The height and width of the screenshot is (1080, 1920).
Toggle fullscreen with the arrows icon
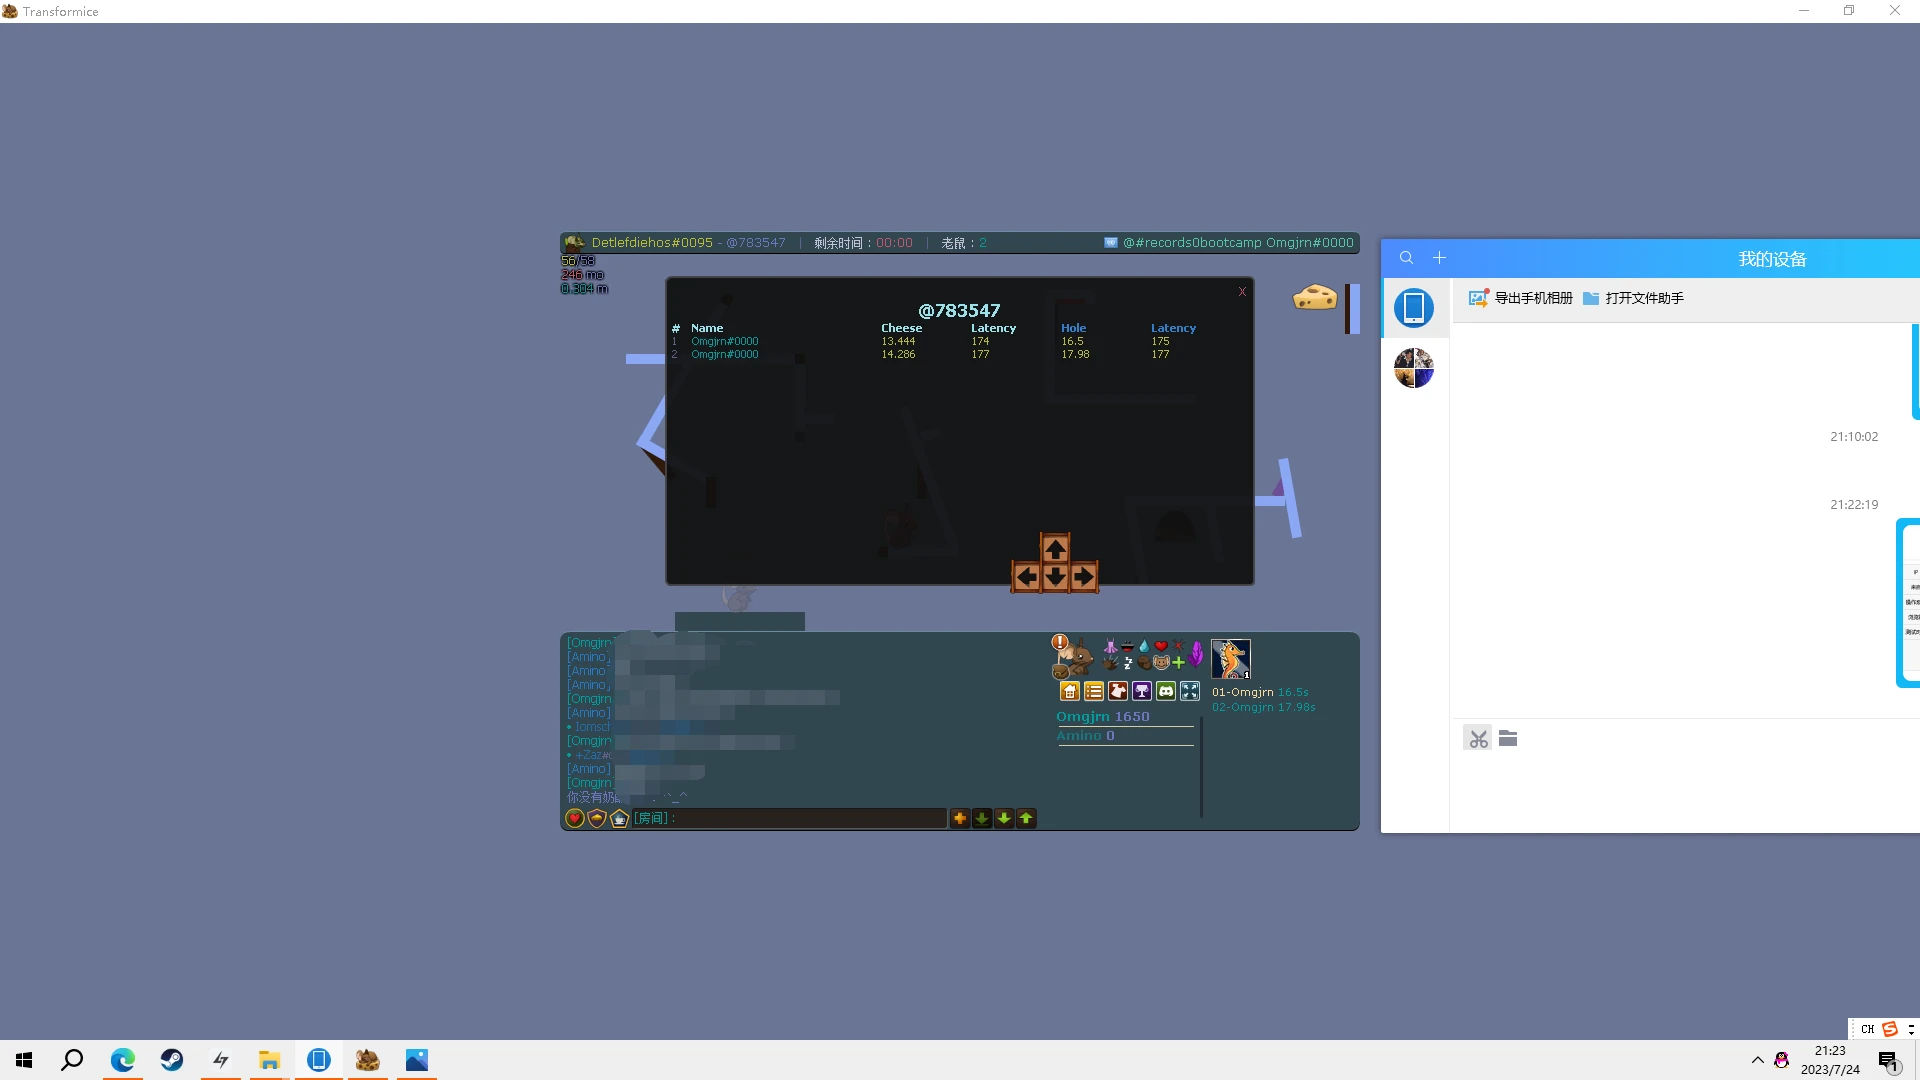pyautogui.click(x=1189, y=691)
